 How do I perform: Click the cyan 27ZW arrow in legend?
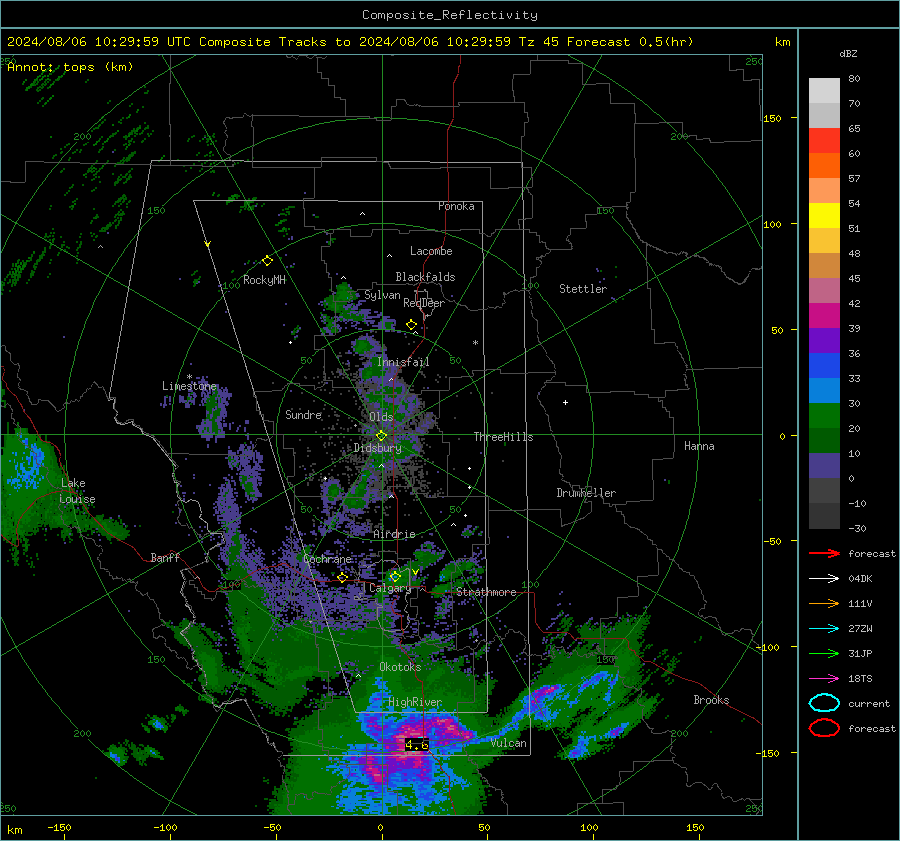[x=824, y=628]
